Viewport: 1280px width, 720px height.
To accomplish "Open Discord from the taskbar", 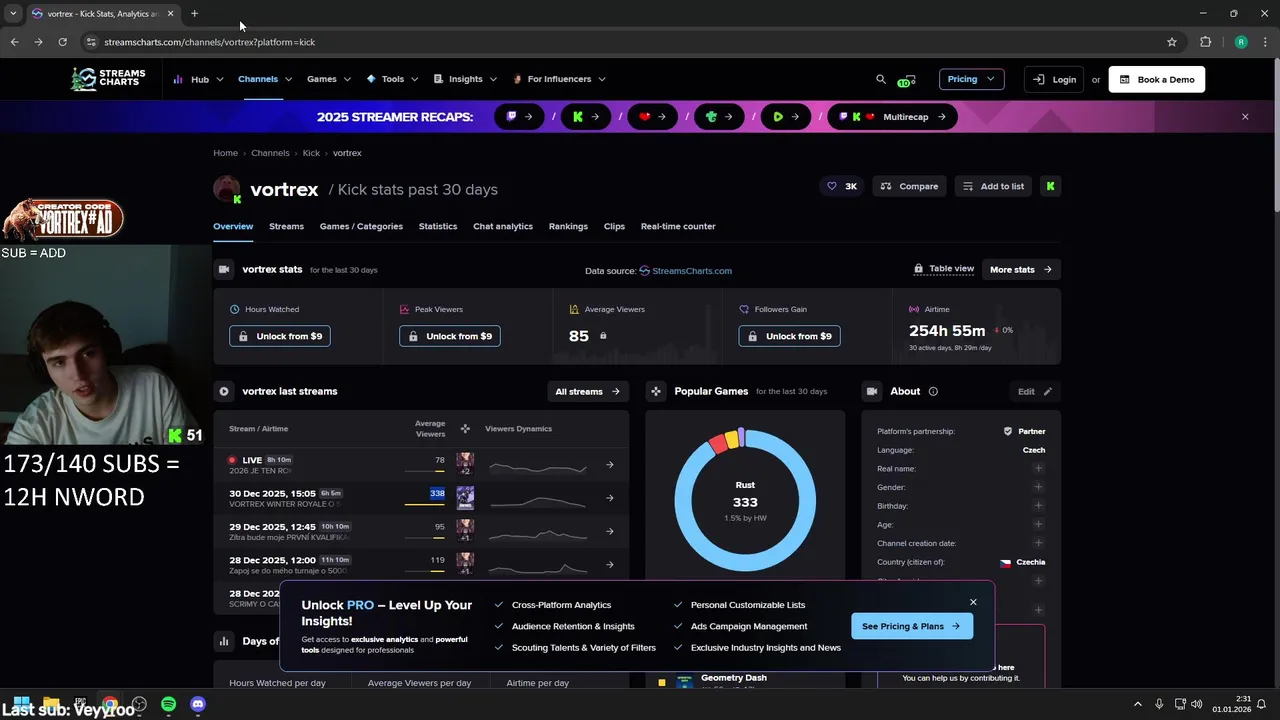I will click(x=198, y=704).
